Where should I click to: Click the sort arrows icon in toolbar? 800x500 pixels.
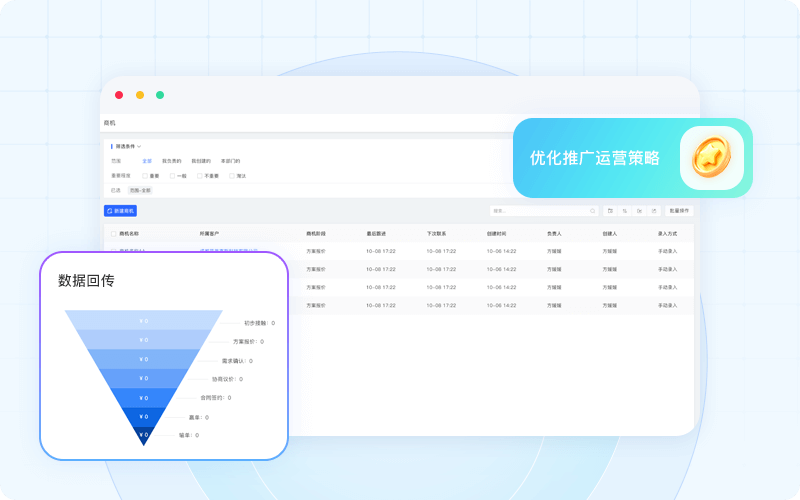624,211
